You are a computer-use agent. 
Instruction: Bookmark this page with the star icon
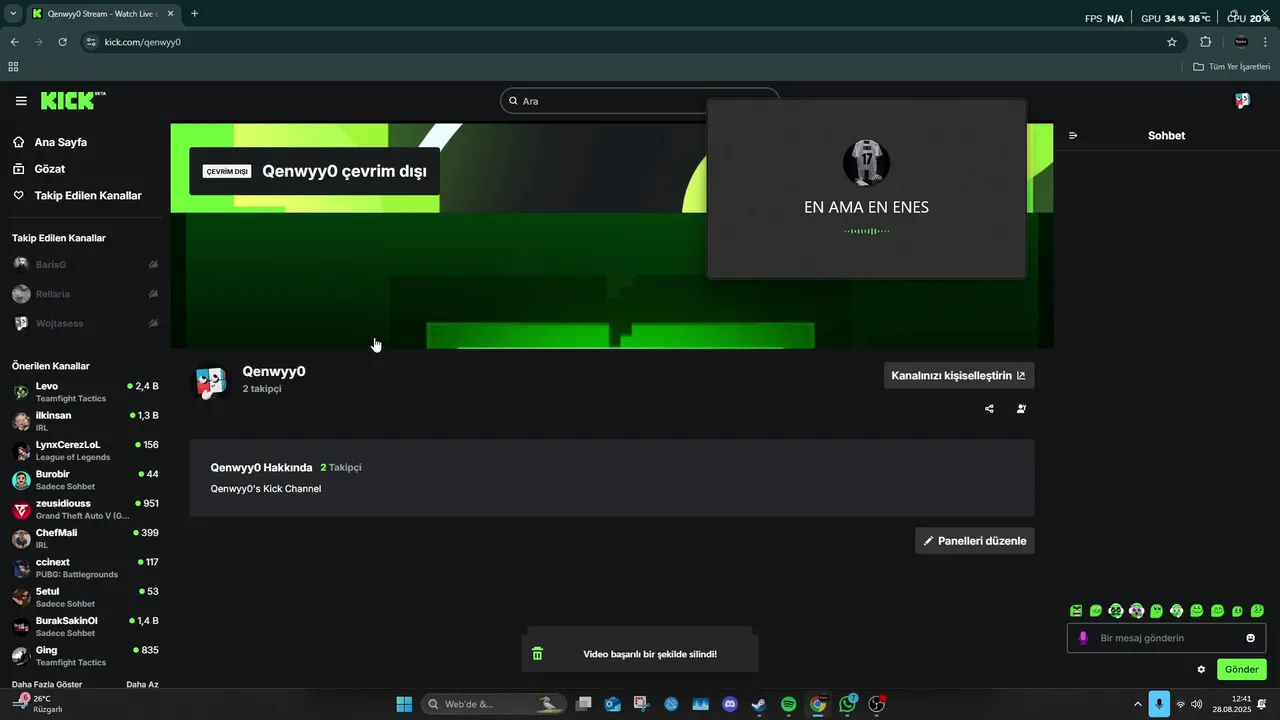tap(1172, 42)
